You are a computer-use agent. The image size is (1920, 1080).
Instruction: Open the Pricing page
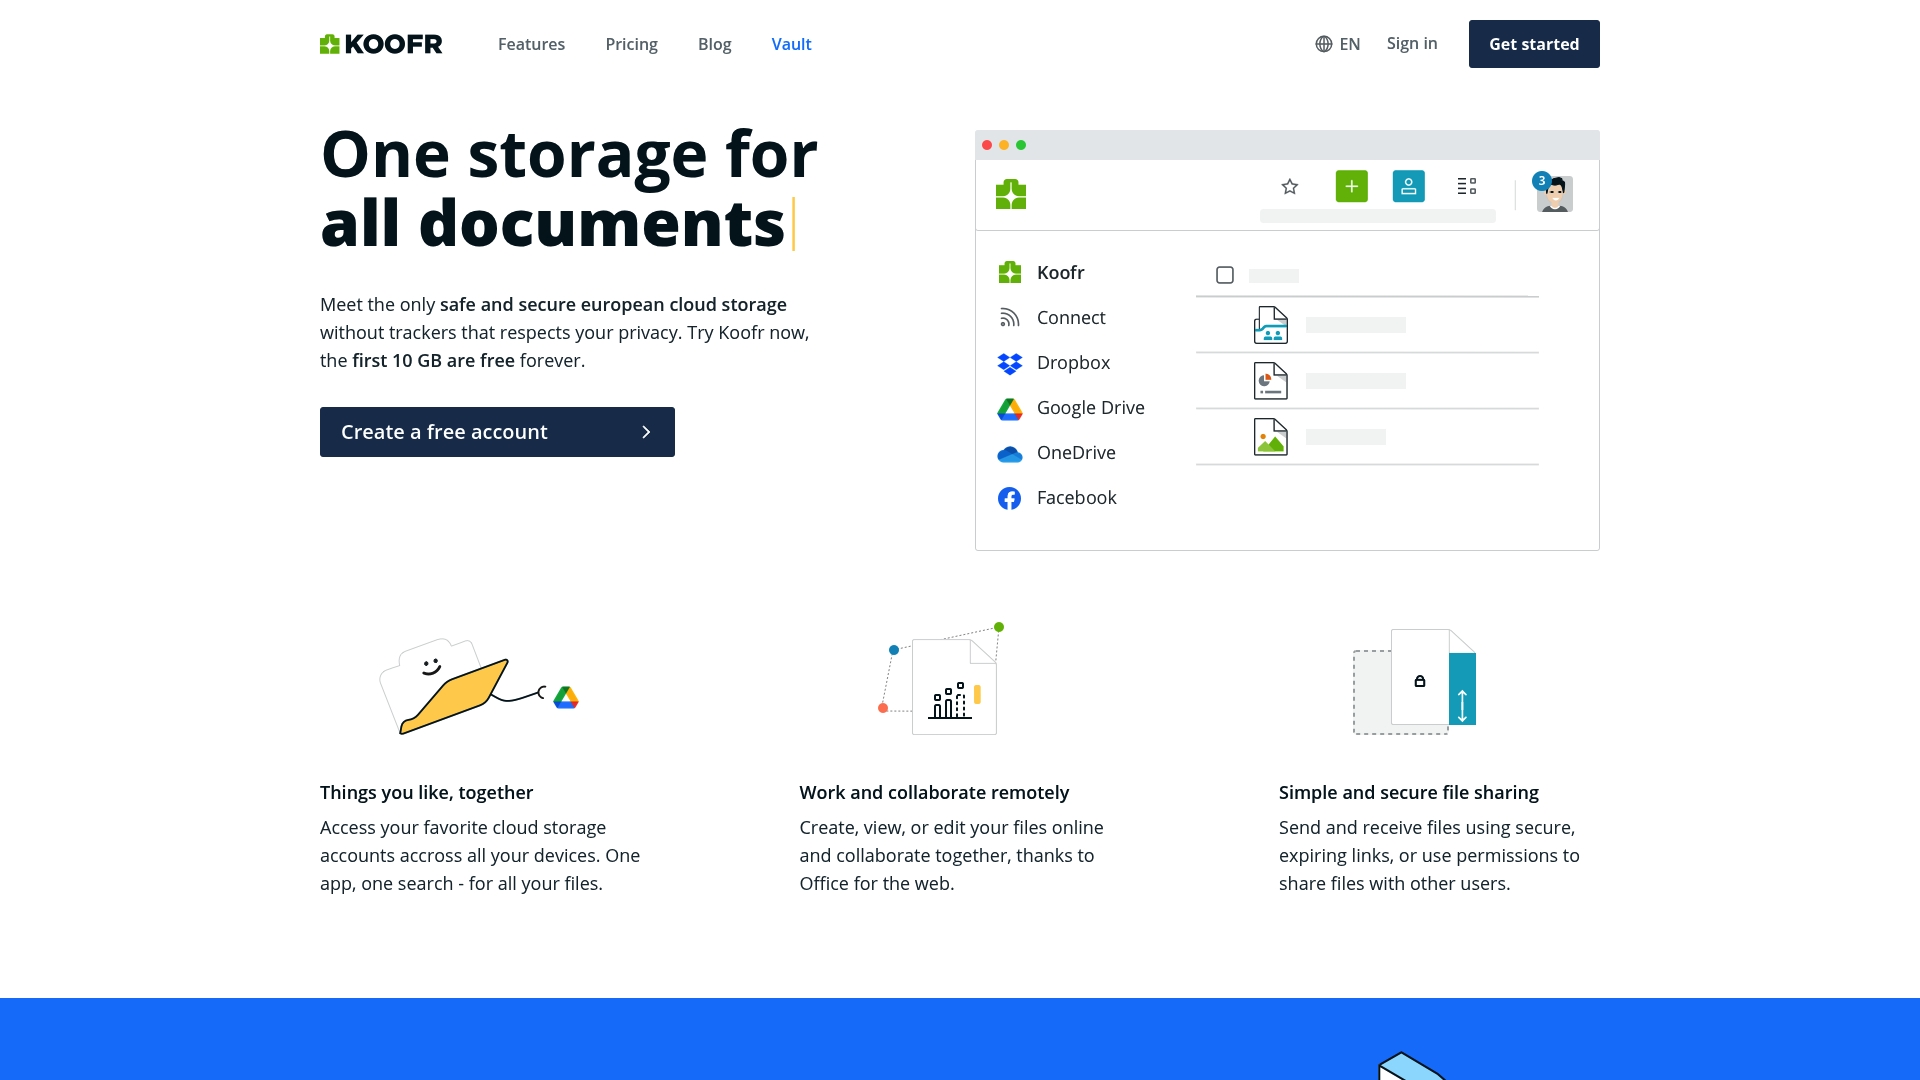click(631, 44)
